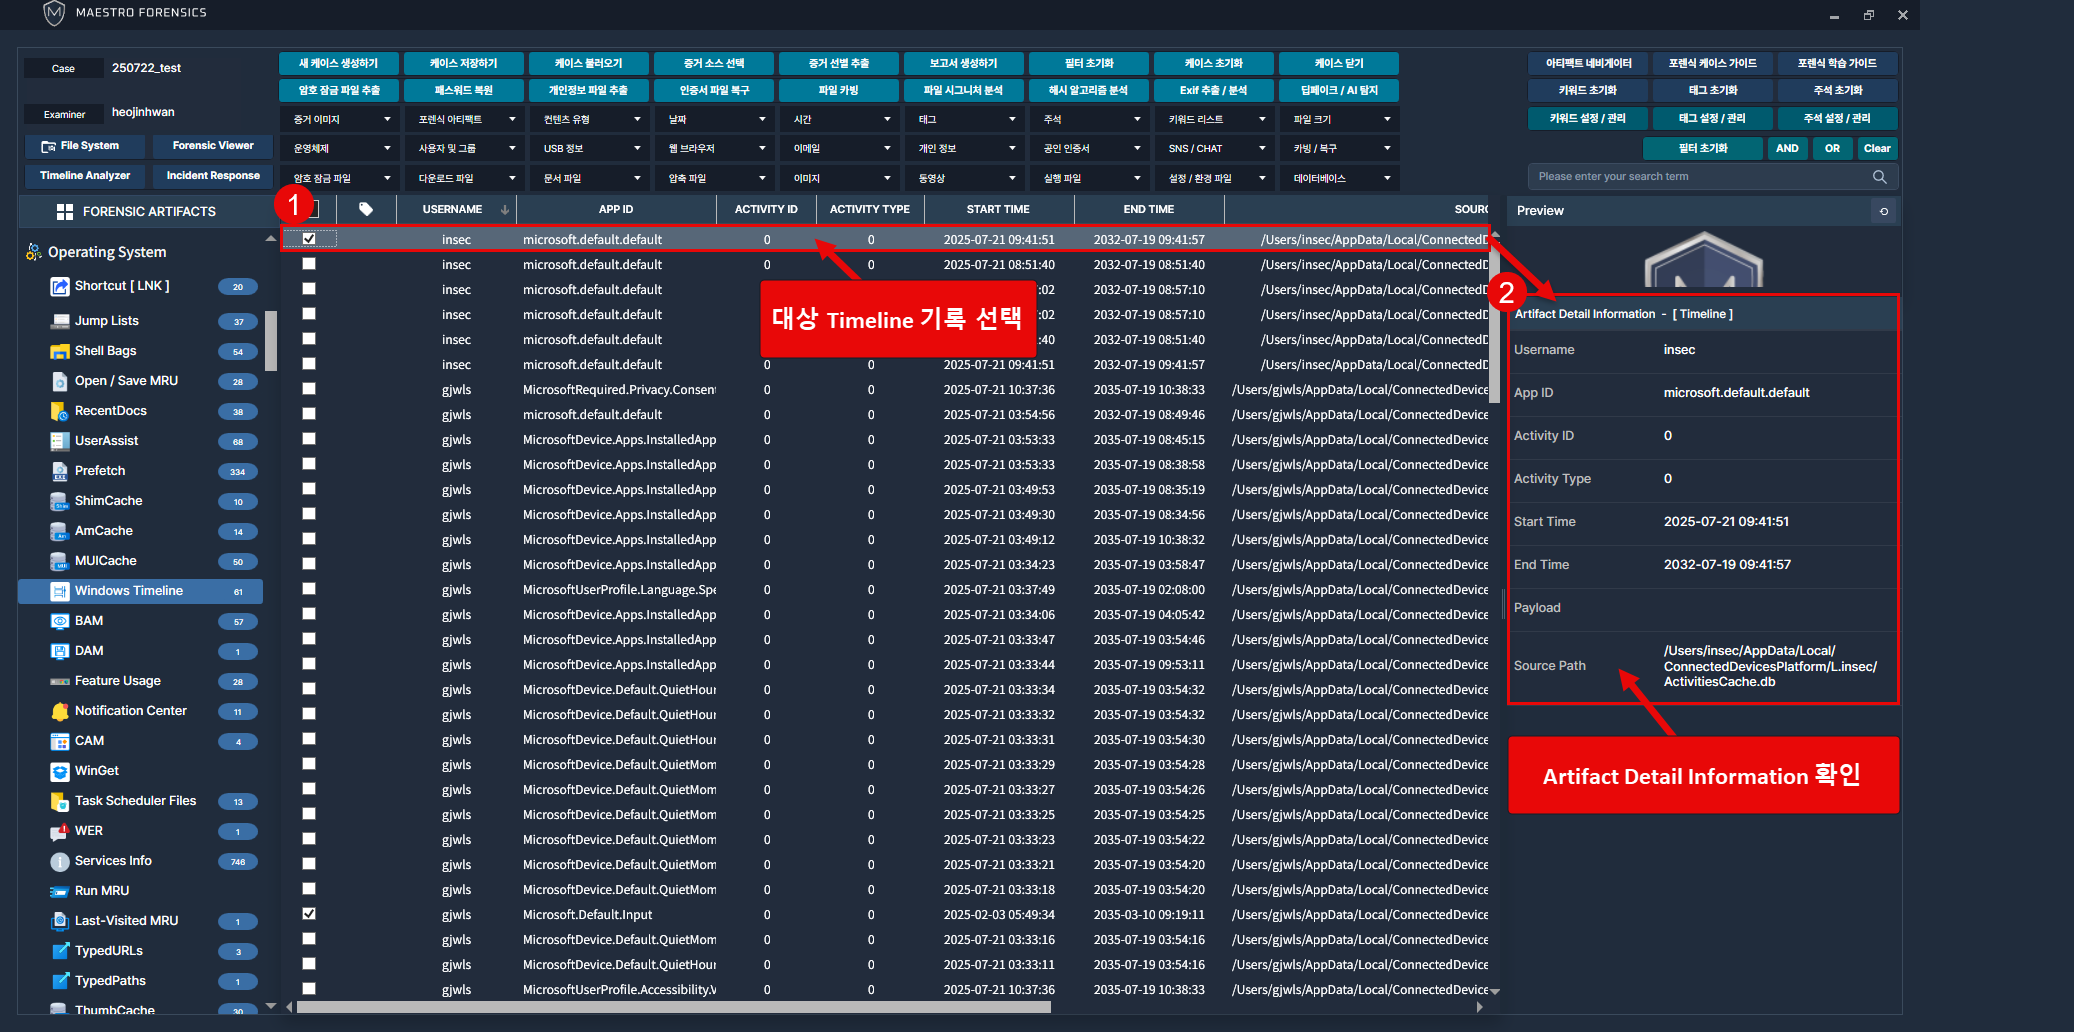Open the Prefetch artifact icon

click(x=59, y=471)
